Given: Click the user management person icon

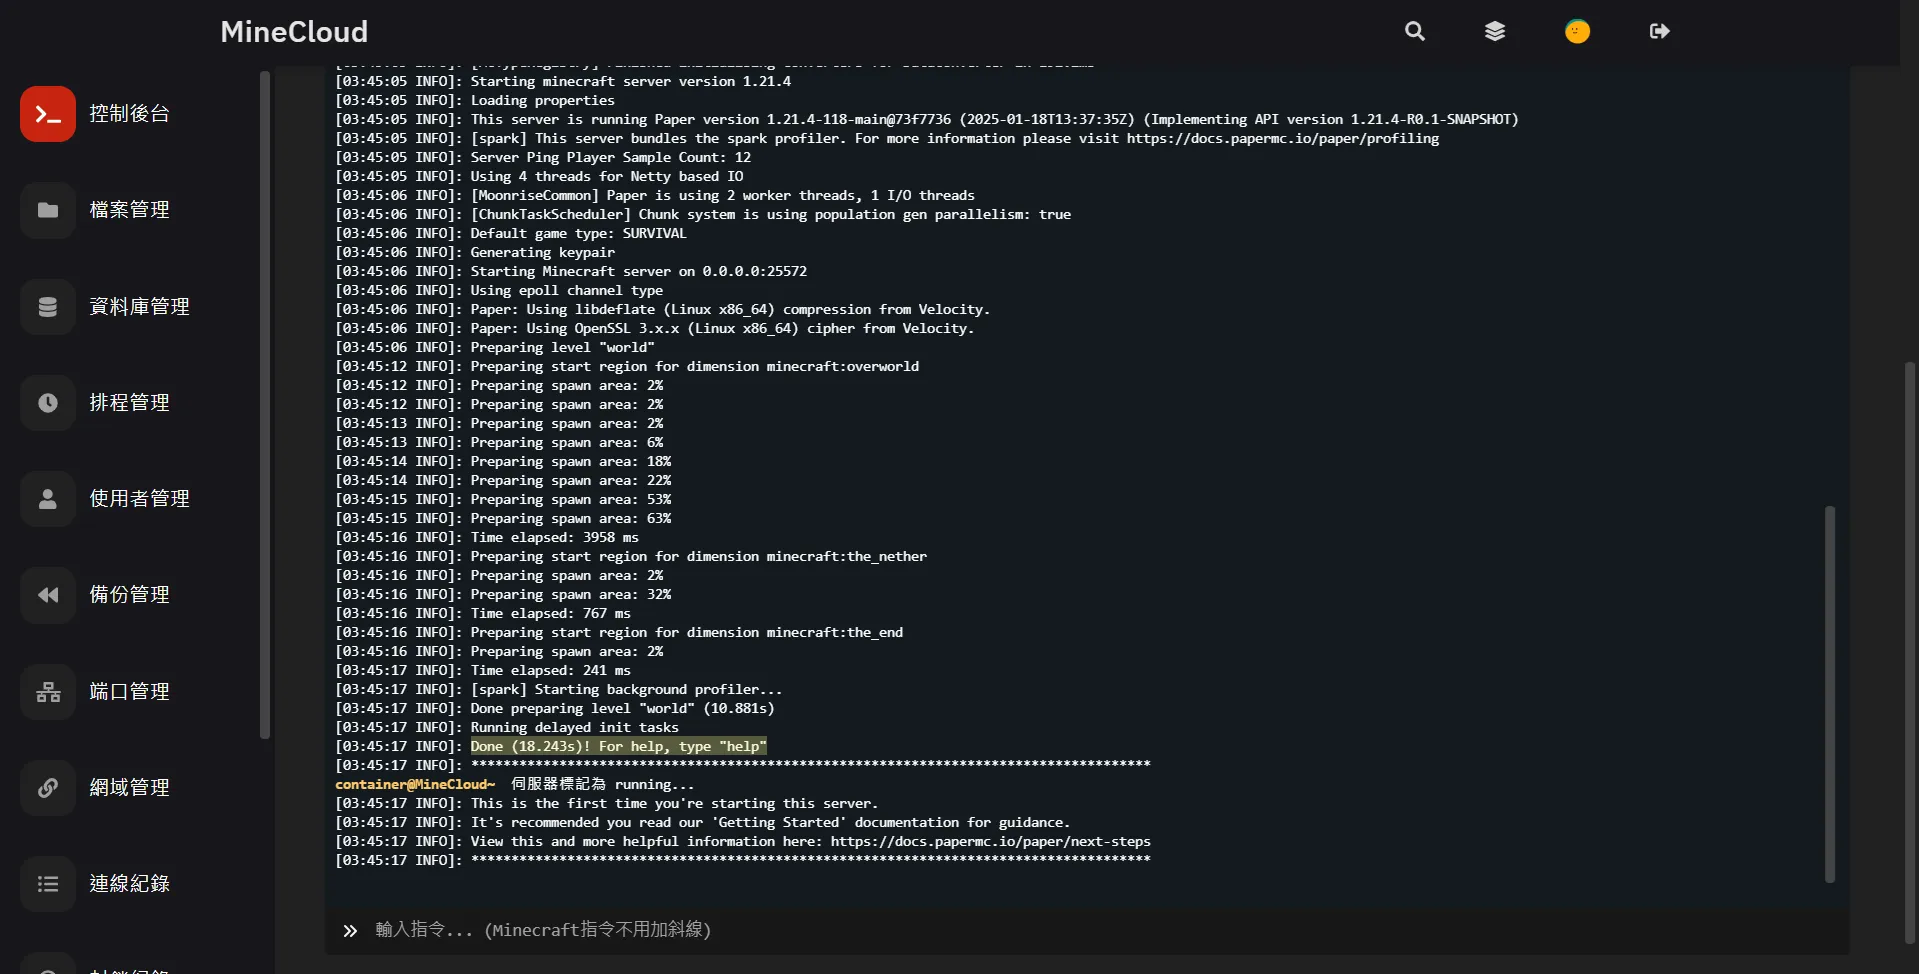Looking at the screenshot, I should coord(47,499).
